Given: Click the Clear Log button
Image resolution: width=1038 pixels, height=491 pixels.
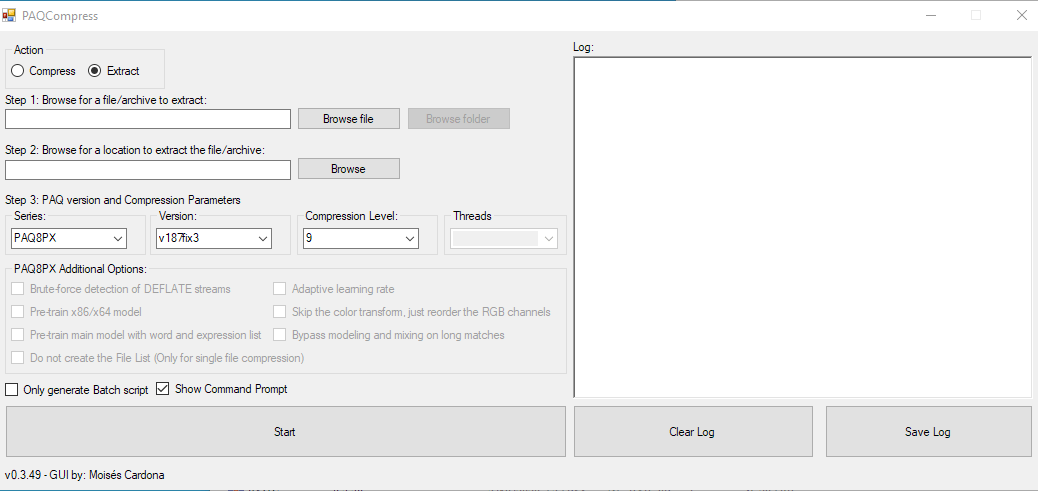Looking at the screenshot, I should 693,431.
